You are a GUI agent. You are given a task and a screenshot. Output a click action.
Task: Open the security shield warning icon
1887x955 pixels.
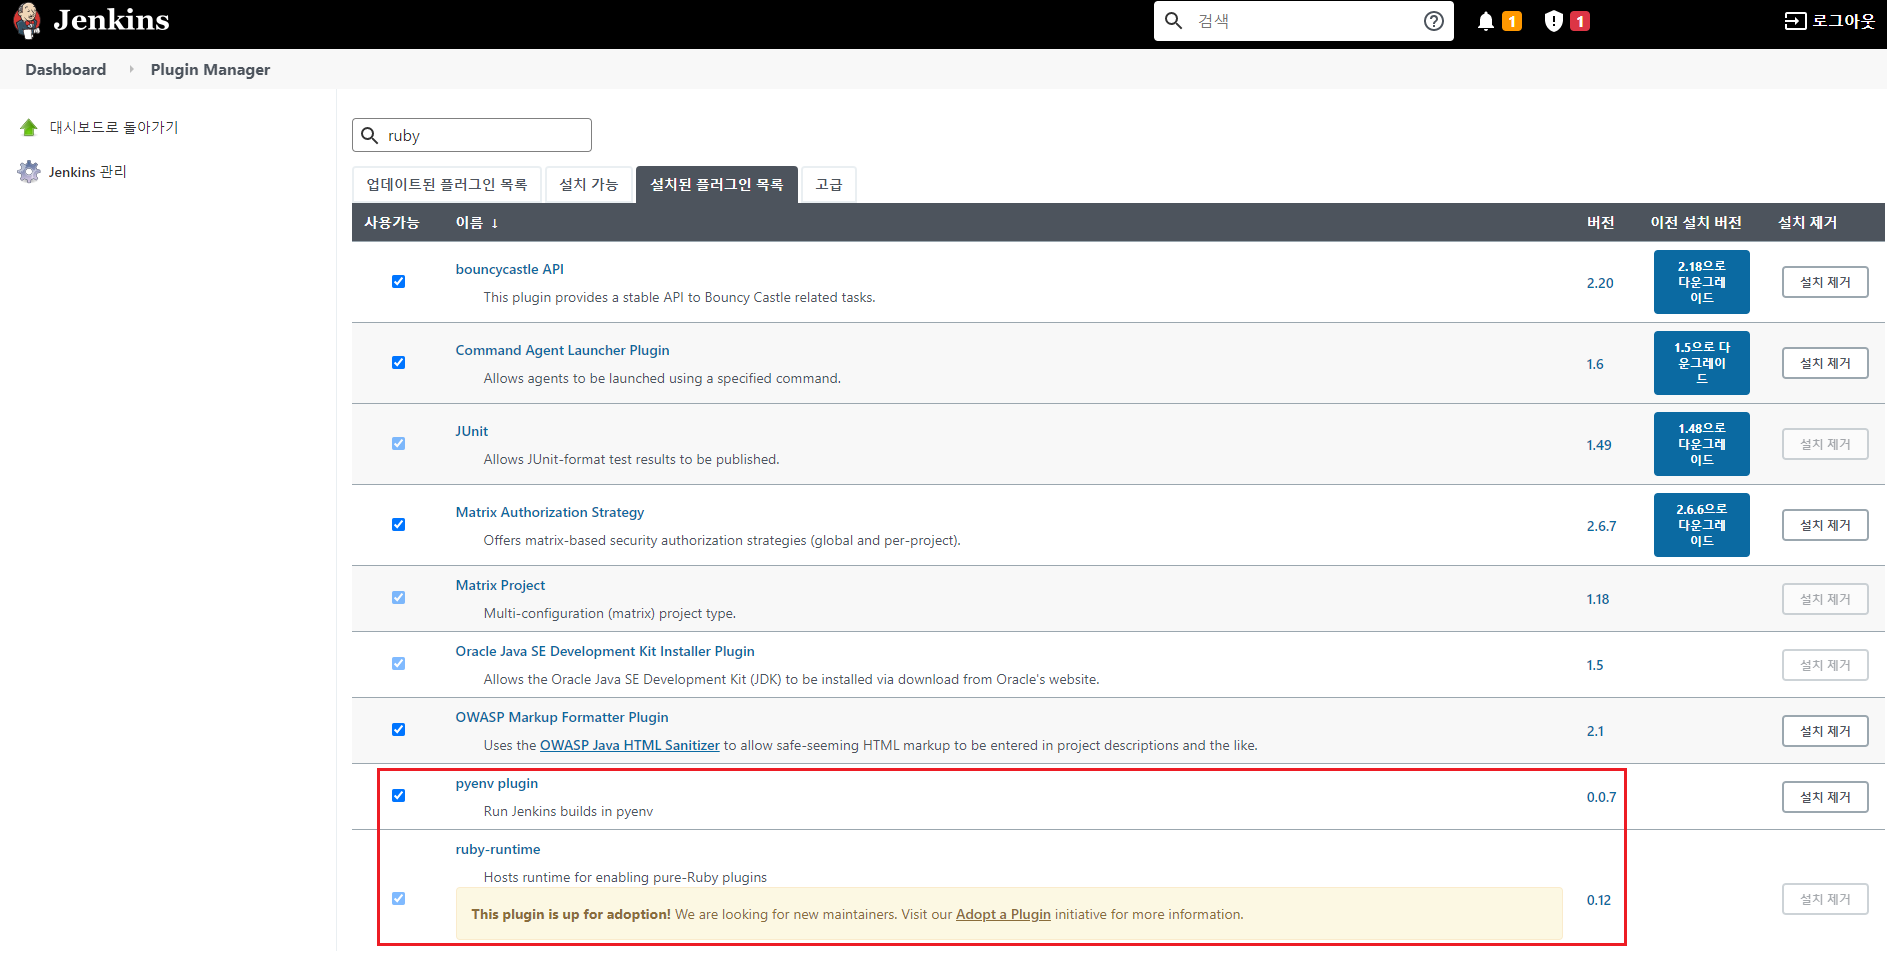coord(1553,21)
